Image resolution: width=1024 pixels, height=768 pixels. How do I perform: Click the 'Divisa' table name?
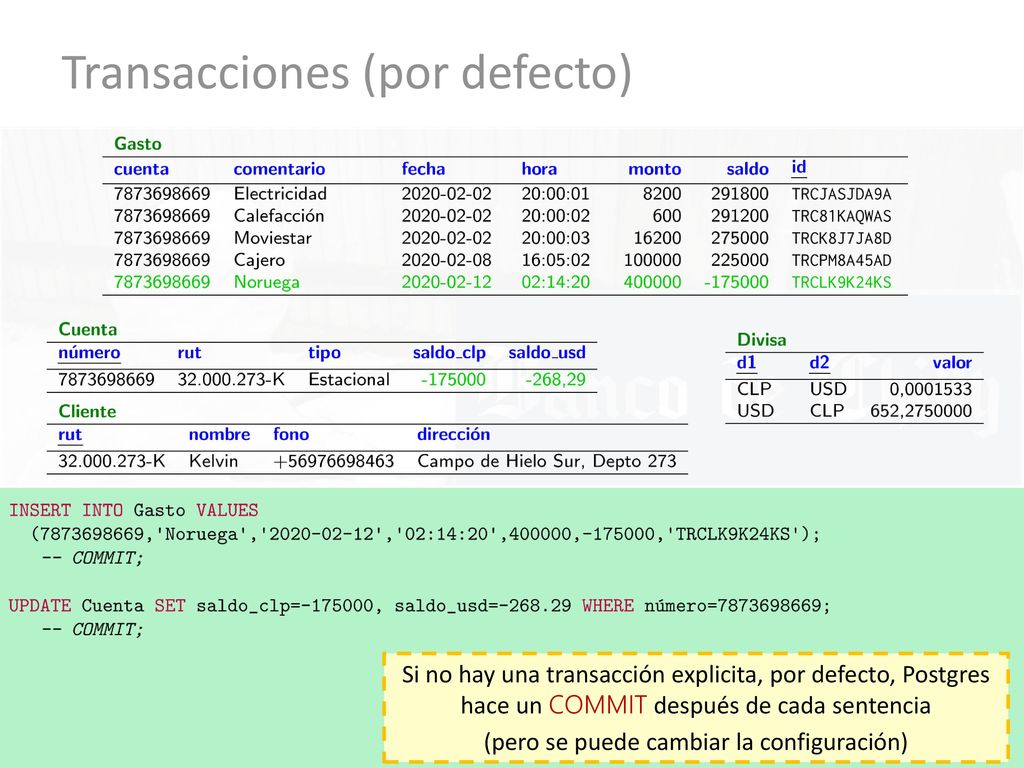click(761, 340)
